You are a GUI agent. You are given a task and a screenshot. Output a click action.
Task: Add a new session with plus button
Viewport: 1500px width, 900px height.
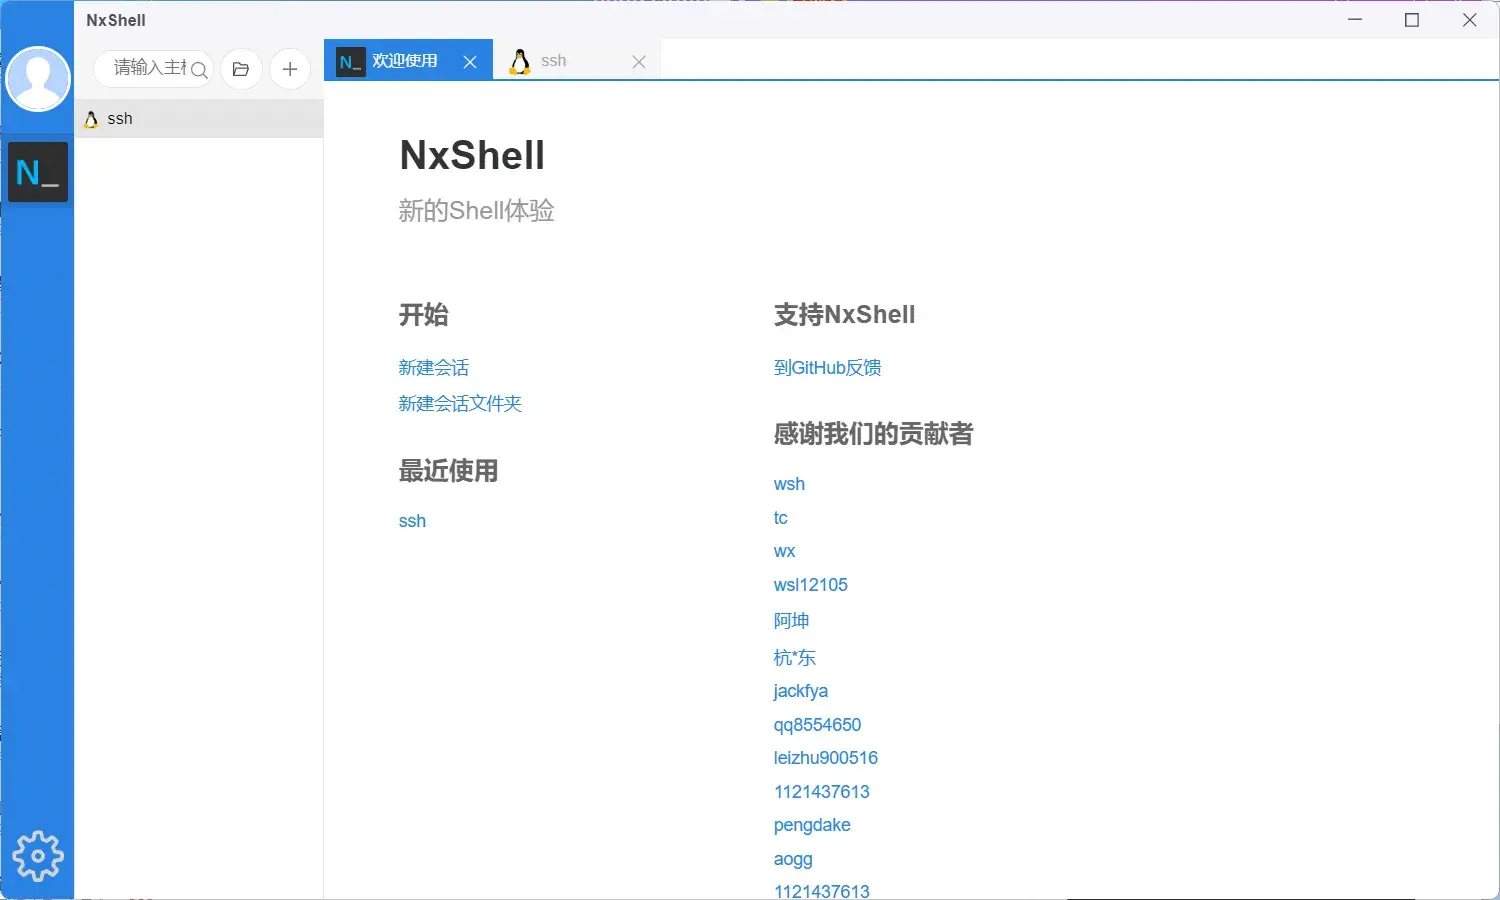click(290, 69)
